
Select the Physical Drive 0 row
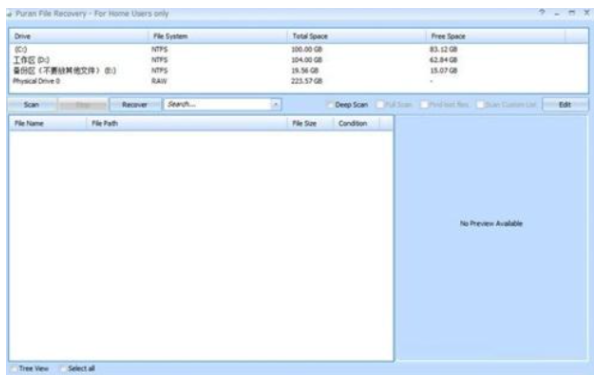[x=298, y=81]
